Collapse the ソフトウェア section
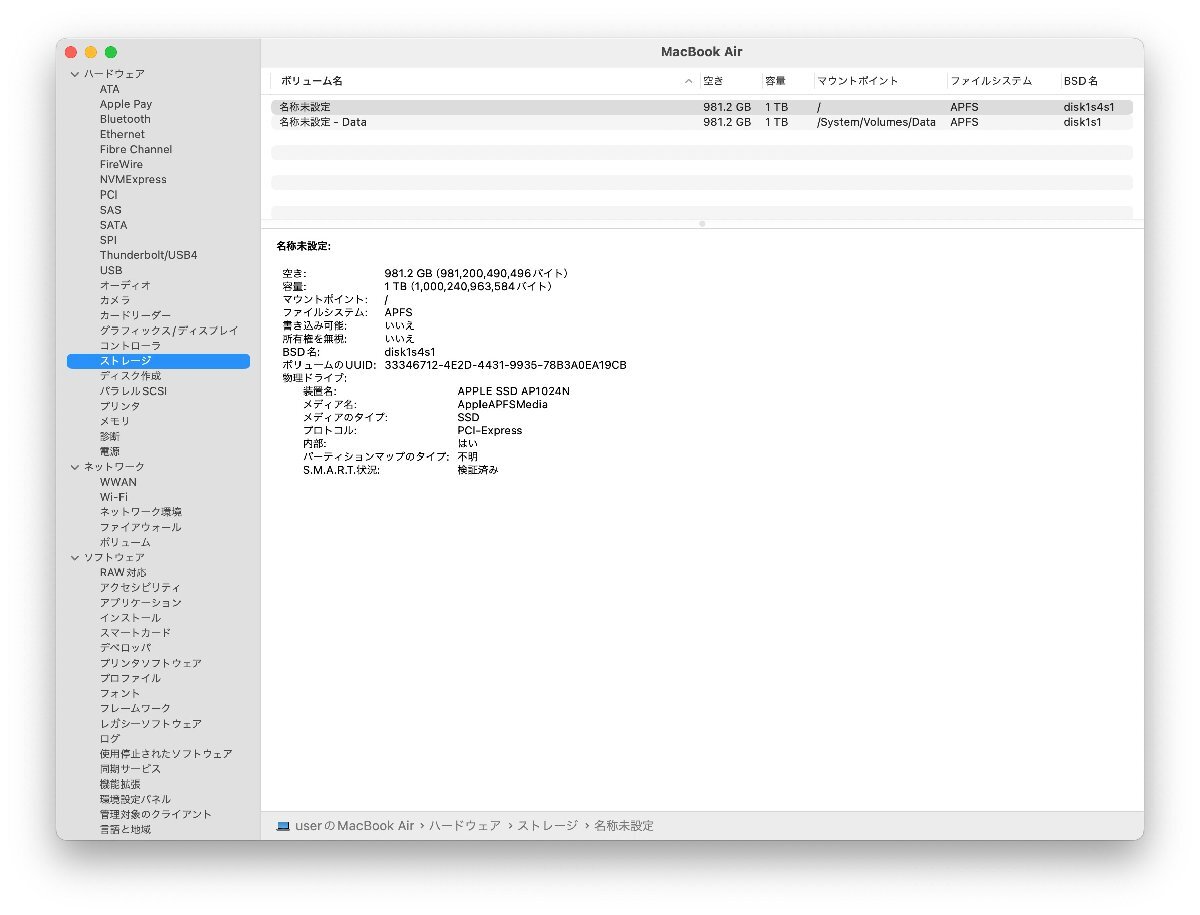This screenshot has width=1200, height=915. point(74,557)
